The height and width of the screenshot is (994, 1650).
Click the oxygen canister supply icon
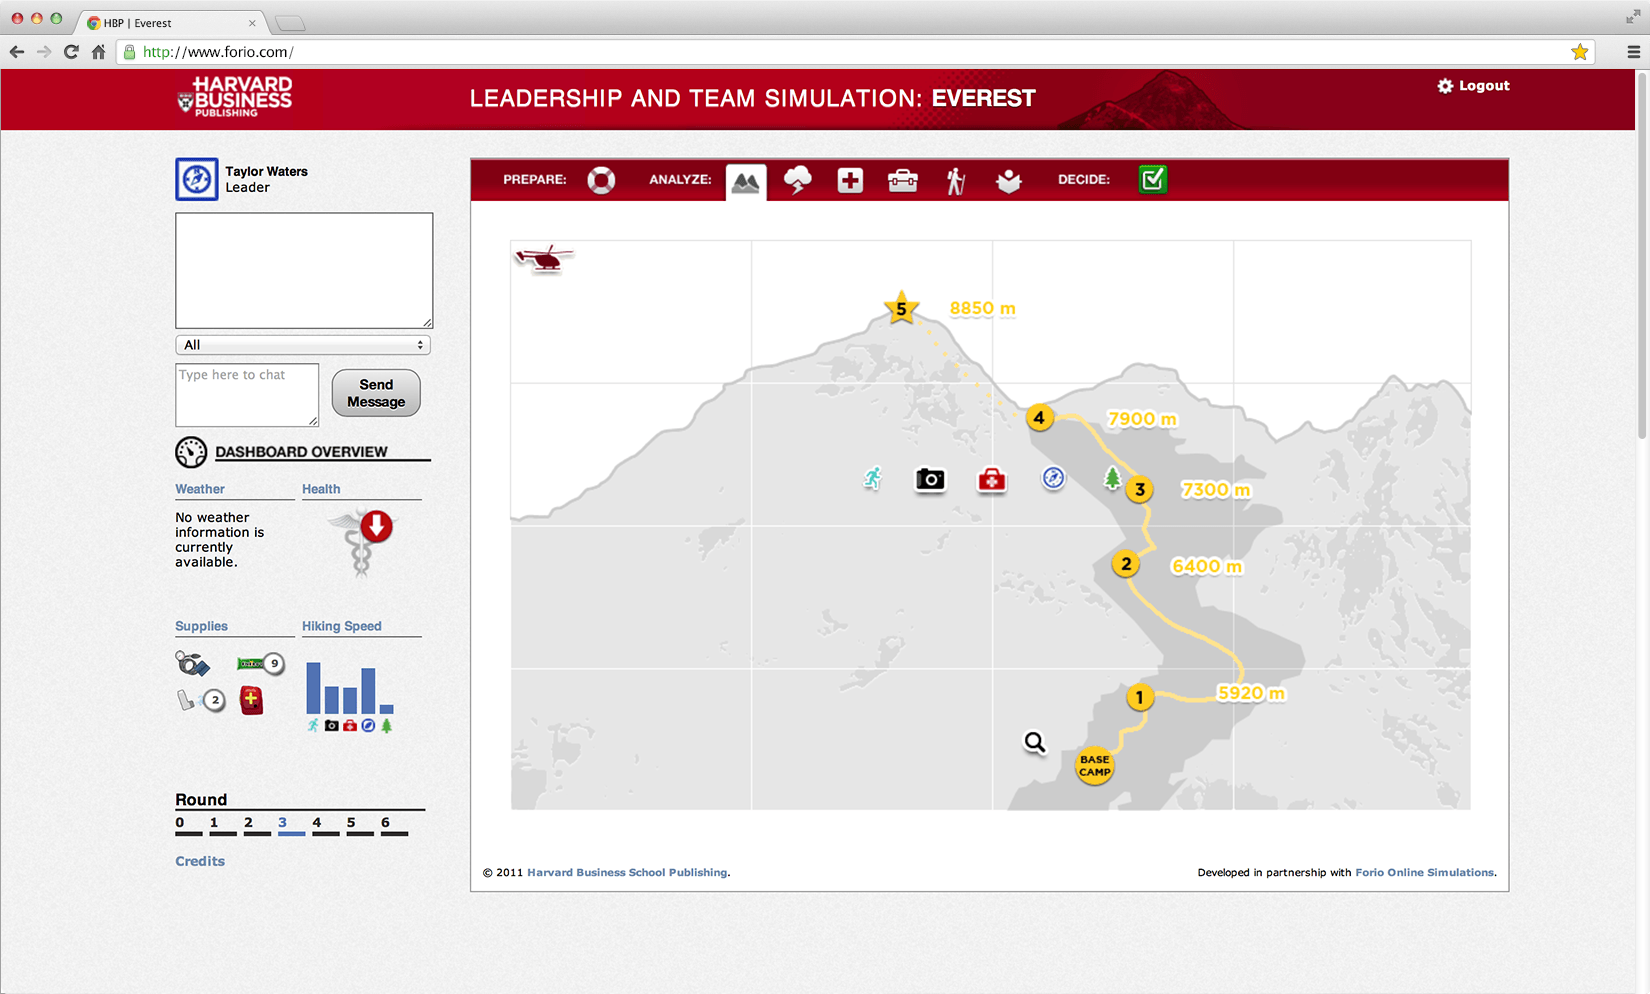coord(192,664)
